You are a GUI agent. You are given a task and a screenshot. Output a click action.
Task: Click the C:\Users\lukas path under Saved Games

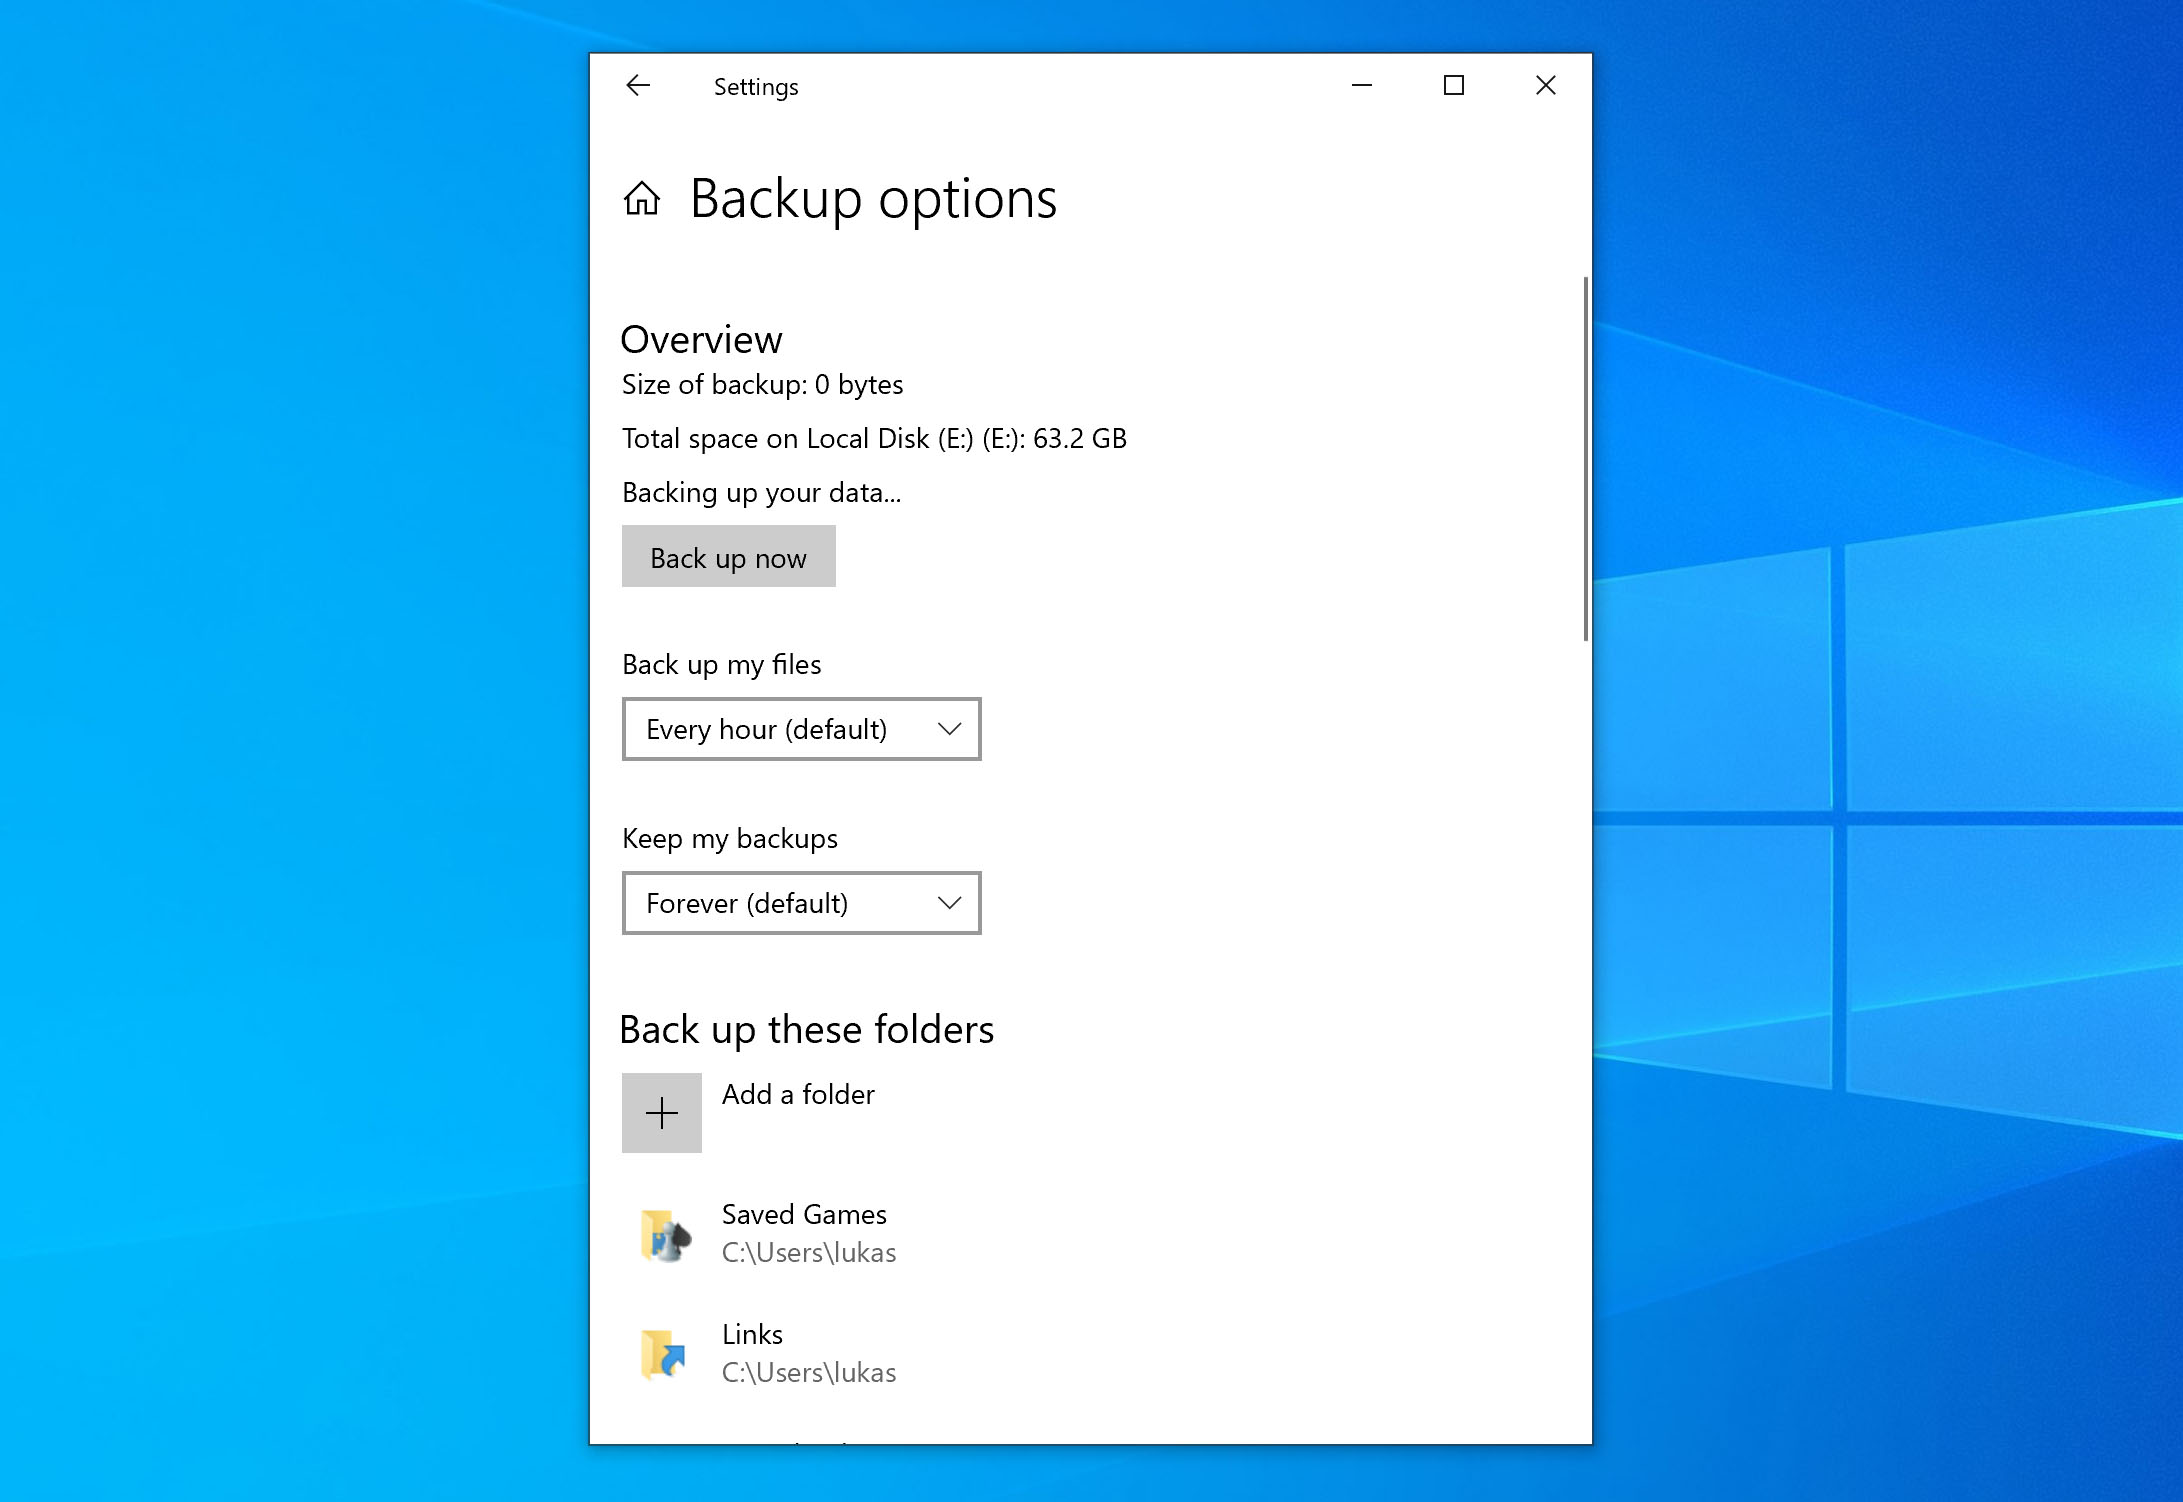pyautogui.click(x=809, y=1253)
